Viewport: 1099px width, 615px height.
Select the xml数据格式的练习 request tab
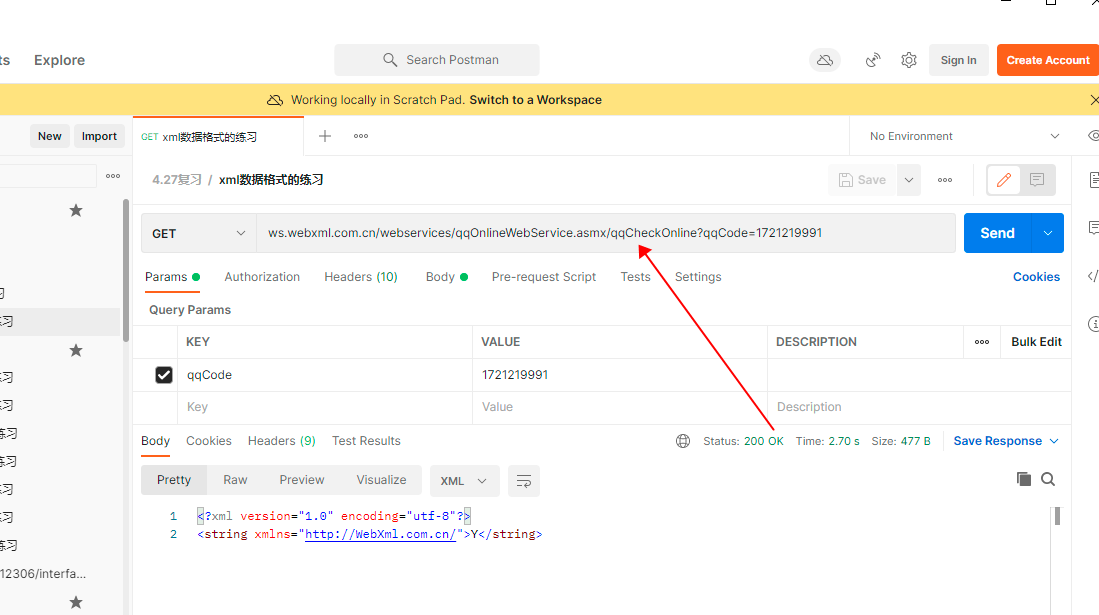(x=218, y=137)
